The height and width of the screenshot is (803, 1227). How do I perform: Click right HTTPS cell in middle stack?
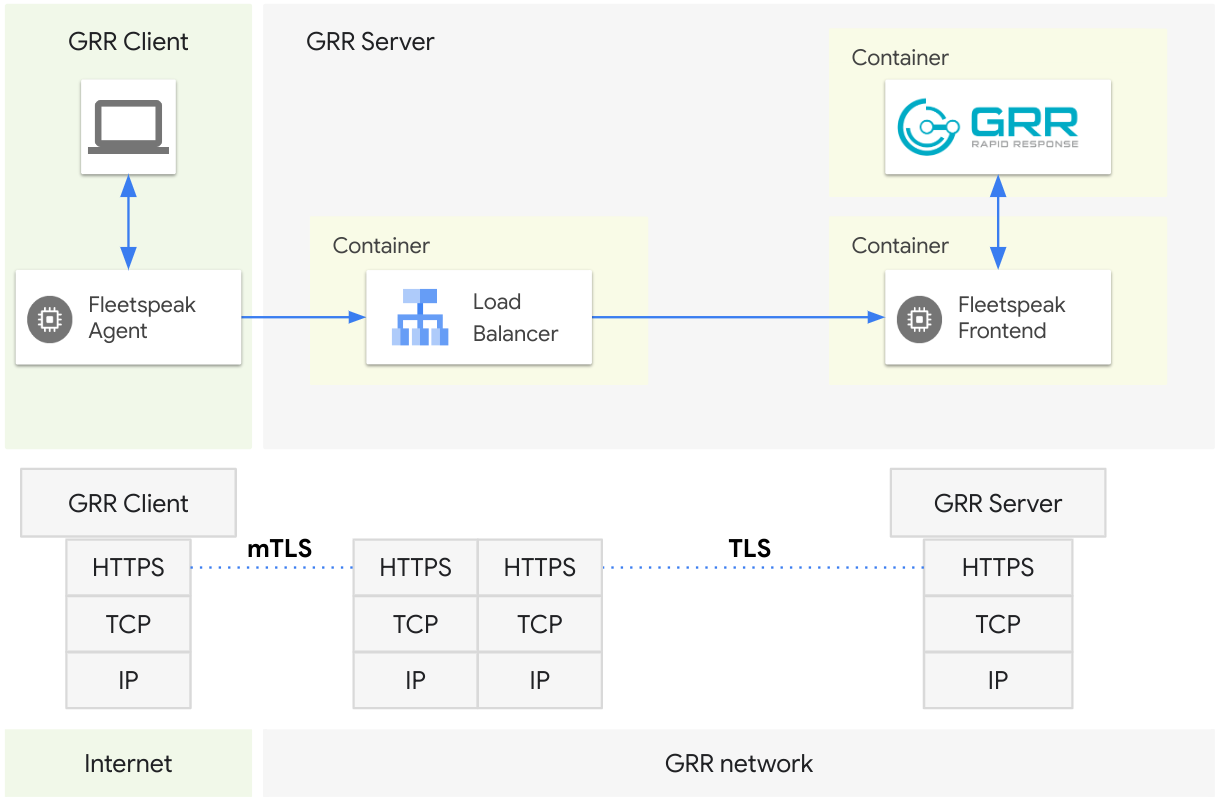(x=540, y=568)
